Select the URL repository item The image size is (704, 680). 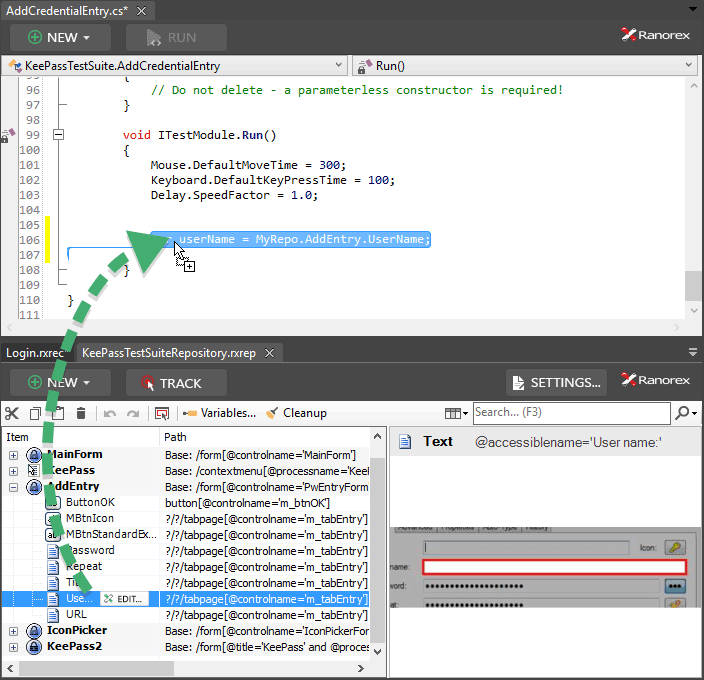tap(76, 614)
